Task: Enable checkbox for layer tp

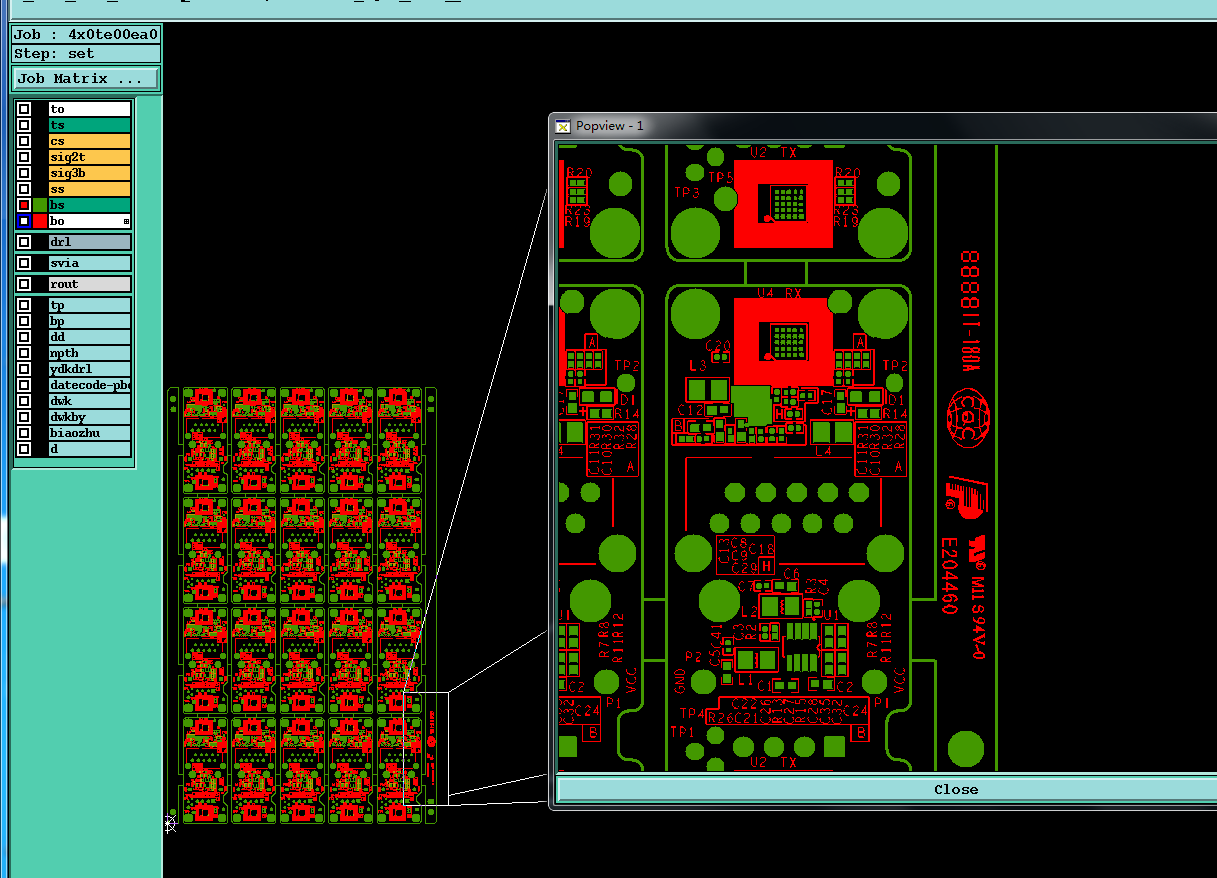Action: [24, 305]
